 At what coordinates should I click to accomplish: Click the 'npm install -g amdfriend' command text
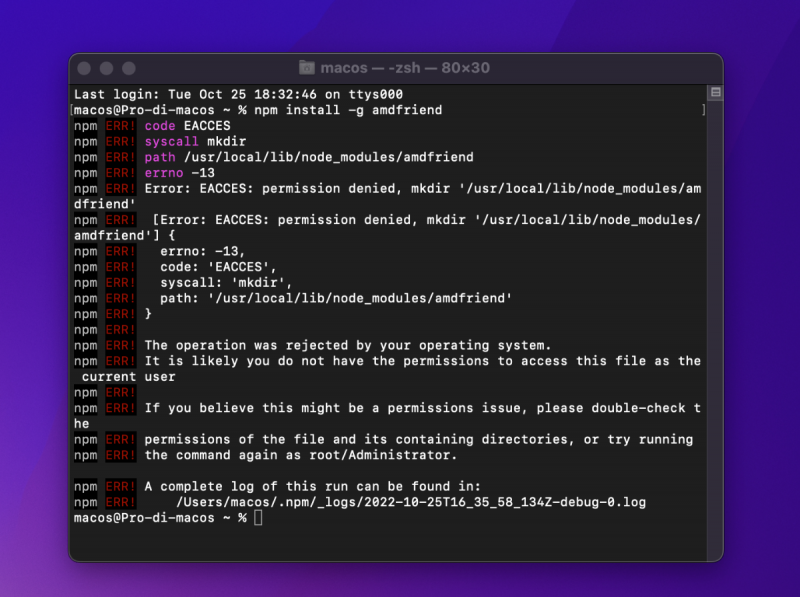(348, 110)
